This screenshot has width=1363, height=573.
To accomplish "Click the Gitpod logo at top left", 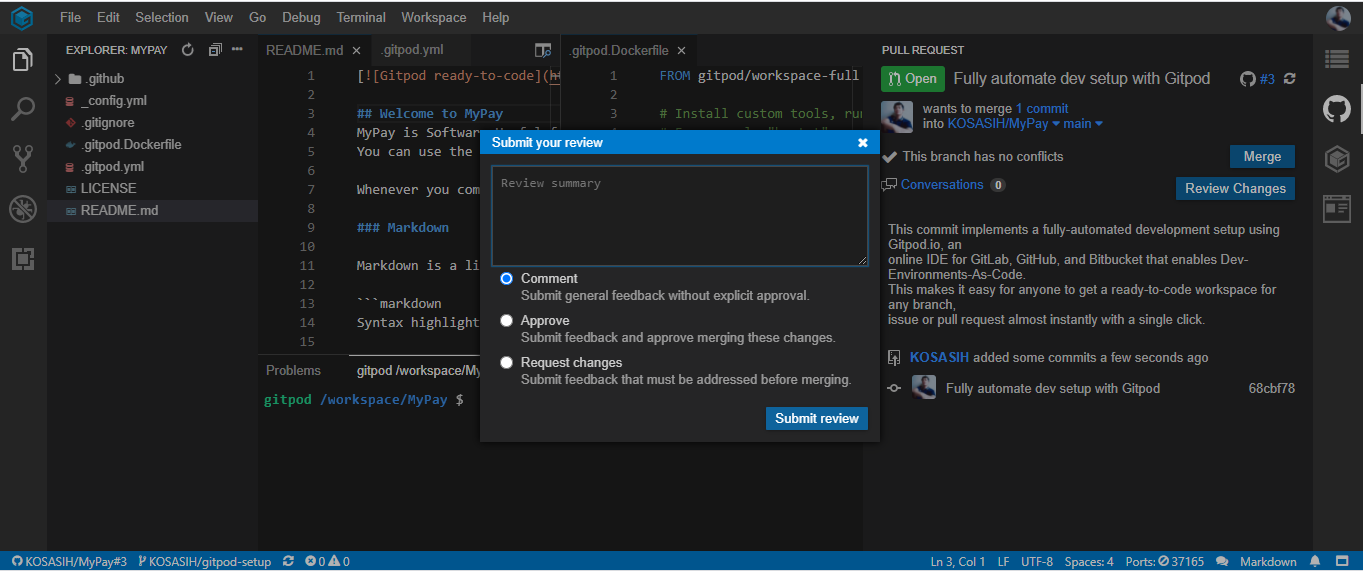I will pos(22,17).
